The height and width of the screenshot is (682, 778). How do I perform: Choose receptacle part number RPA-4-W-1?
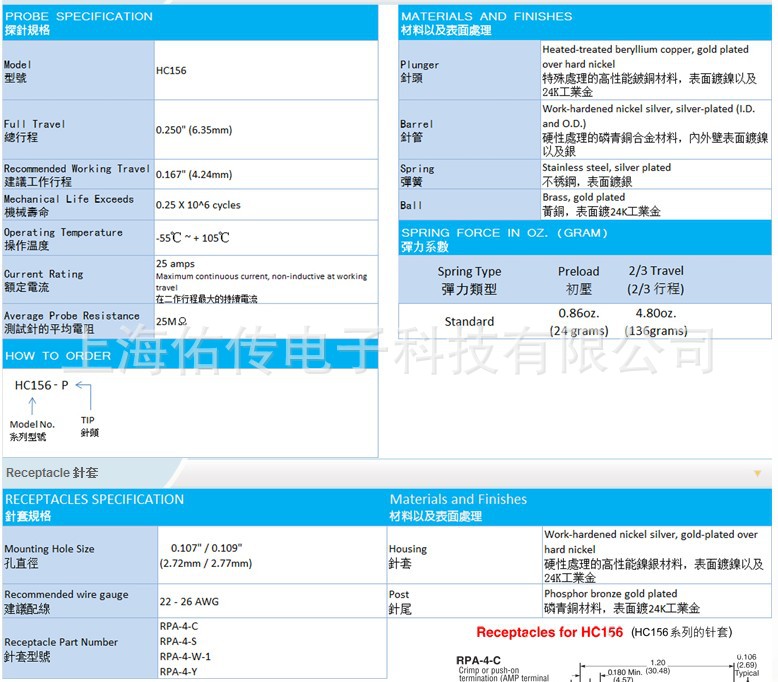click(185, 656)
